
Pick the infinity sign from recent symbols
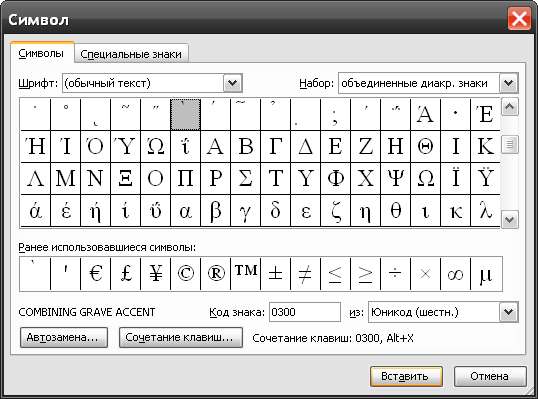456,274
